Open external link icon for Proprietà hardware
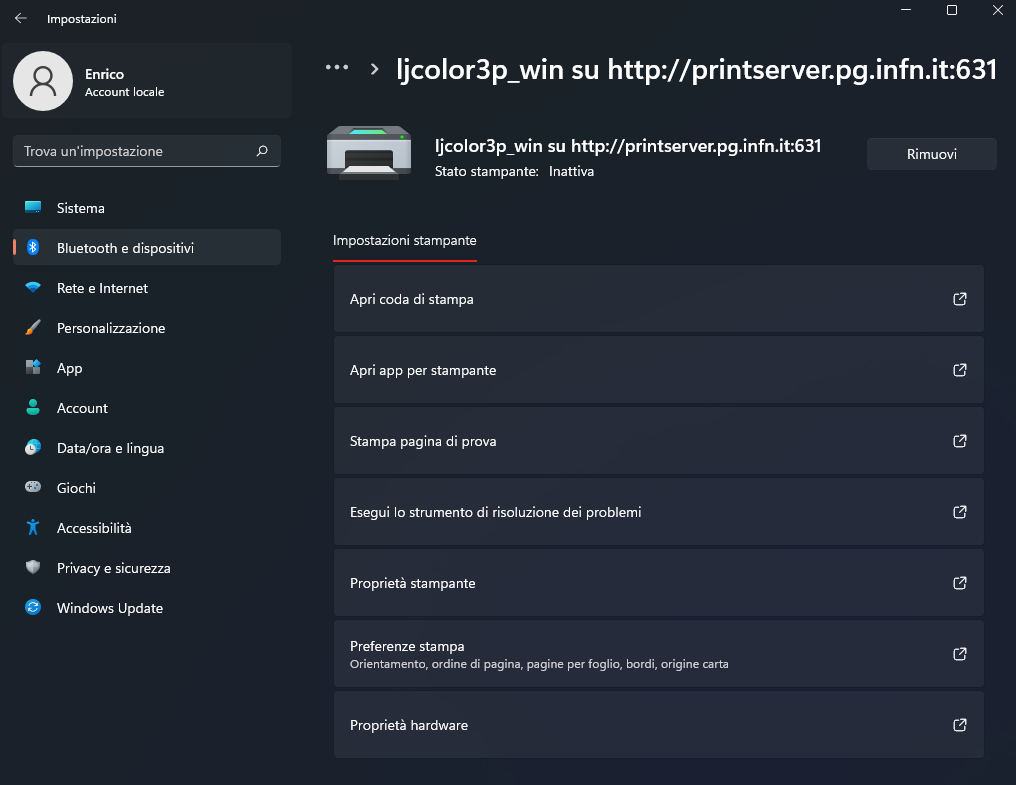 pos(960,725)
